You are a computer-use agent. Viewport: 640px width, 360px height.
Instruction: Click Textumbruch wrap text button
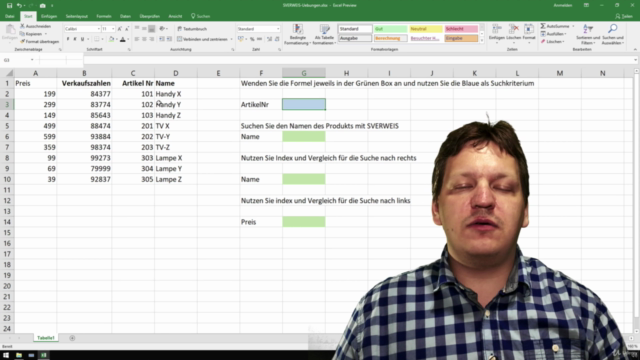(x=192, y=29)
